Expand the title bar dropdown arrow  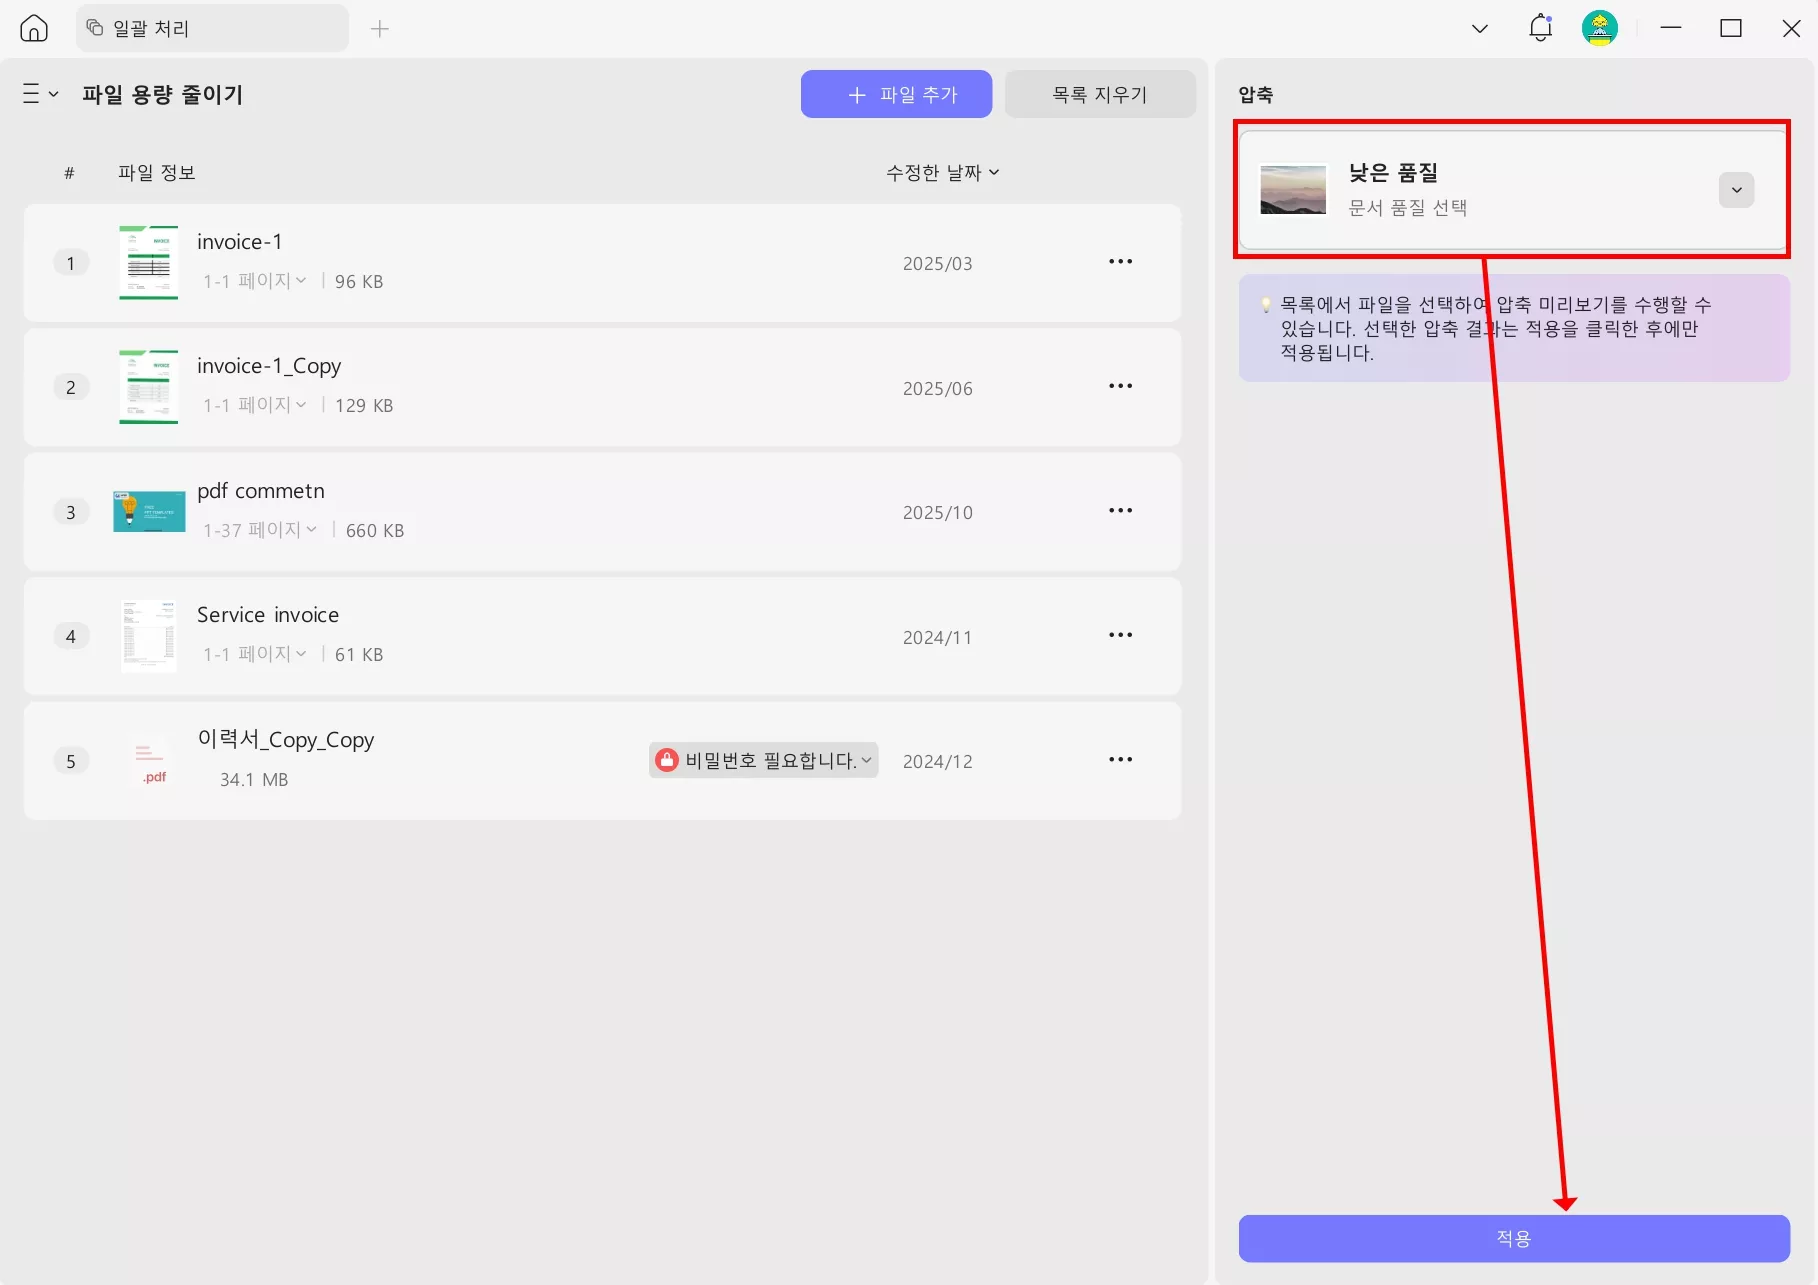1480,29
